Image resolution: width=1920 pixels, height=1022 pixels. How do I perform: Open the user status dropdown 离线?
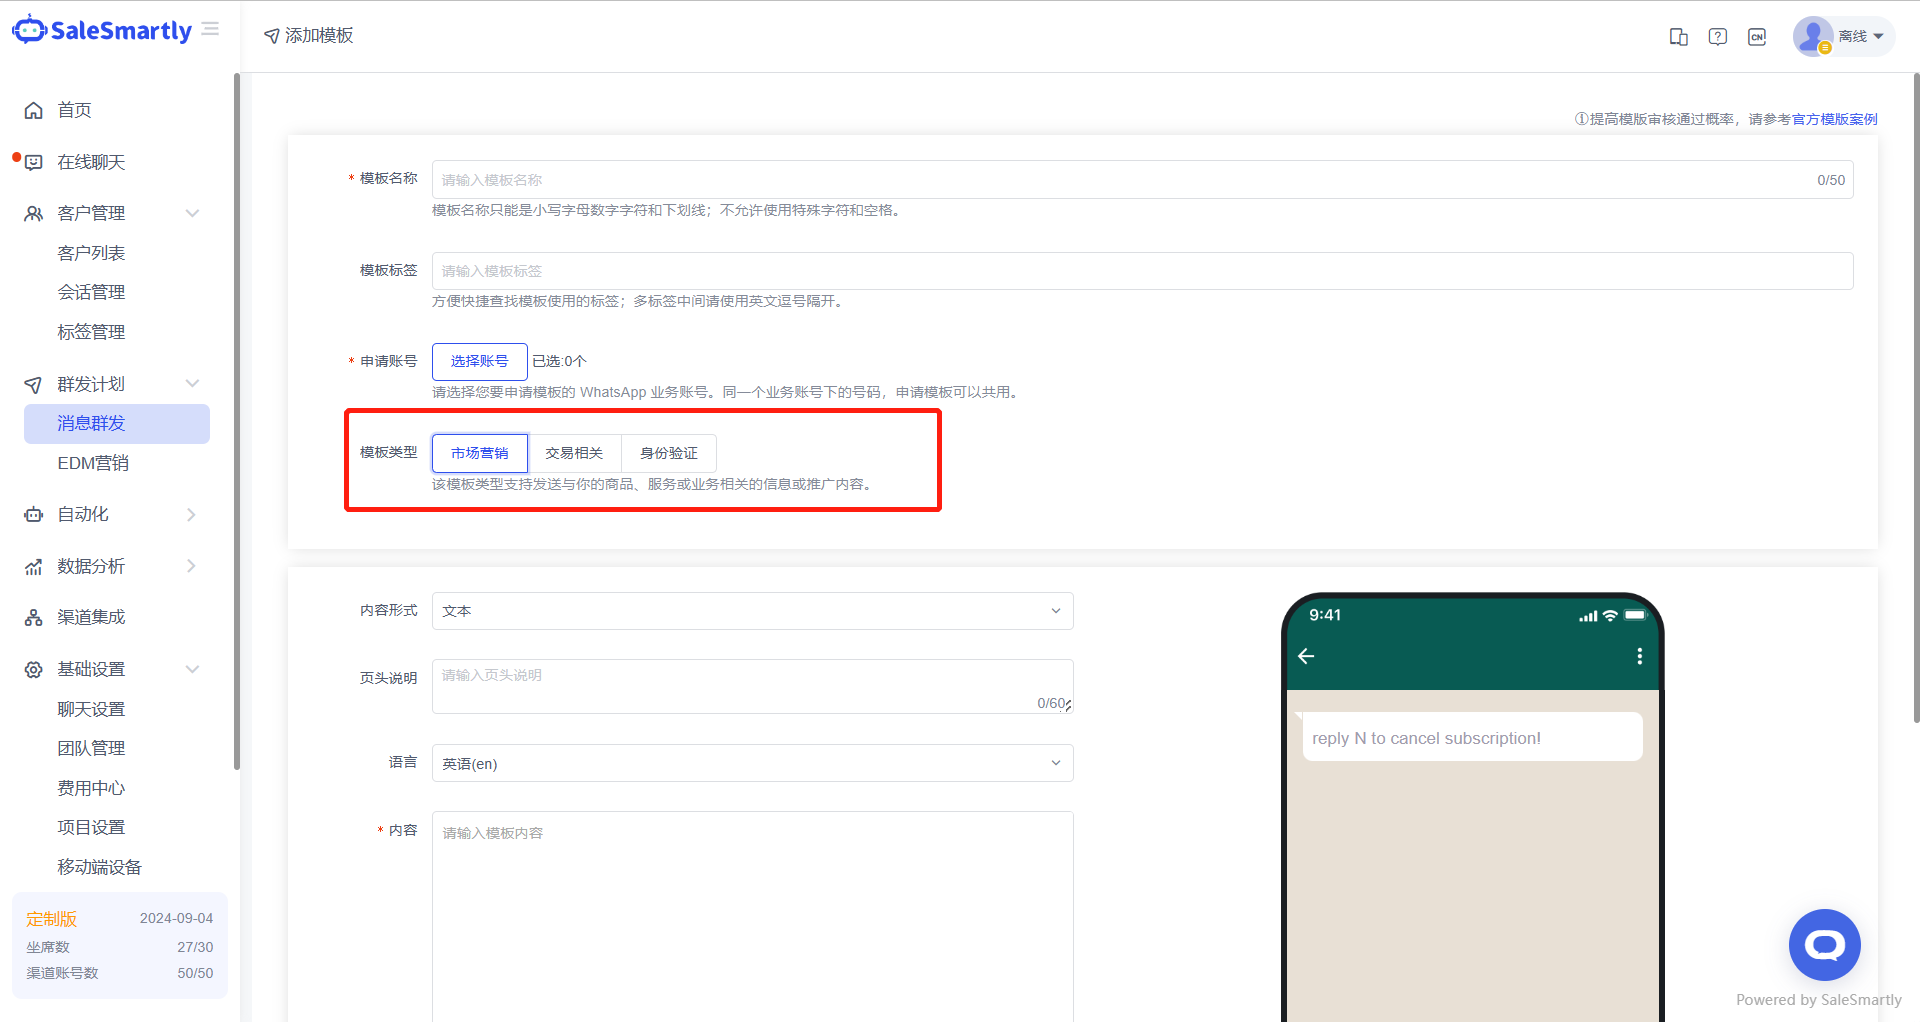(1843, 37)
